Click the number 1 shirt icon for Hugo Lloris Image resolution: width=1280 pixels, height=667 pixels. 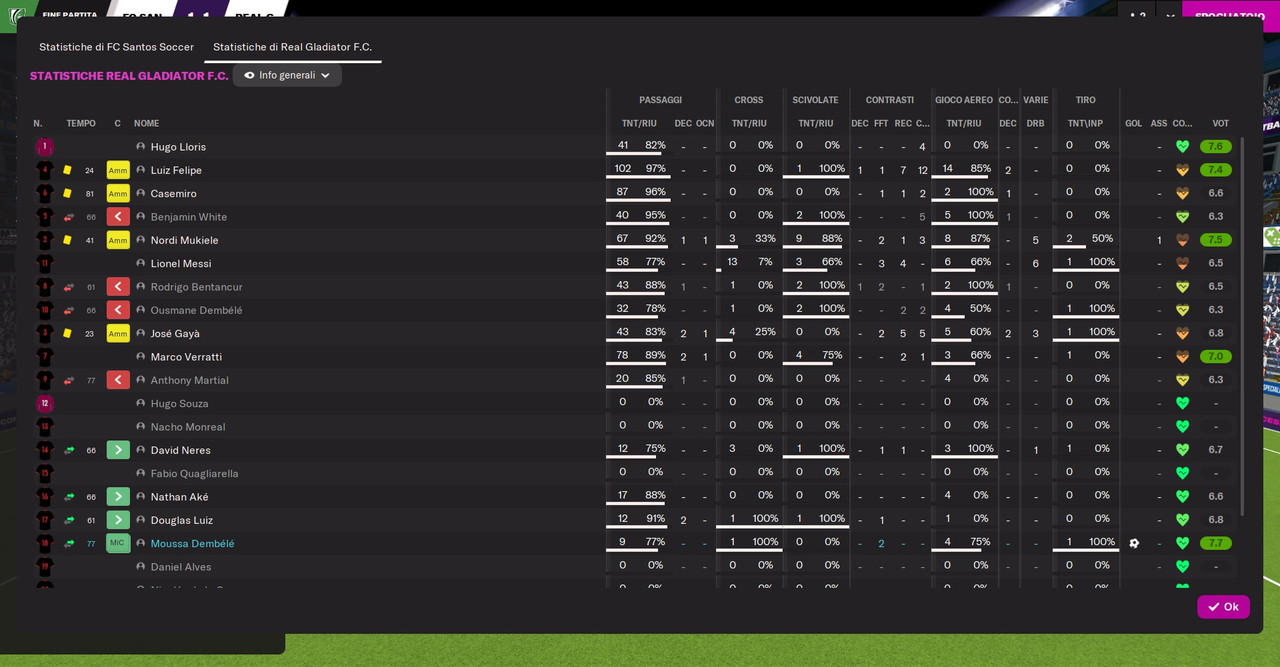45,147
